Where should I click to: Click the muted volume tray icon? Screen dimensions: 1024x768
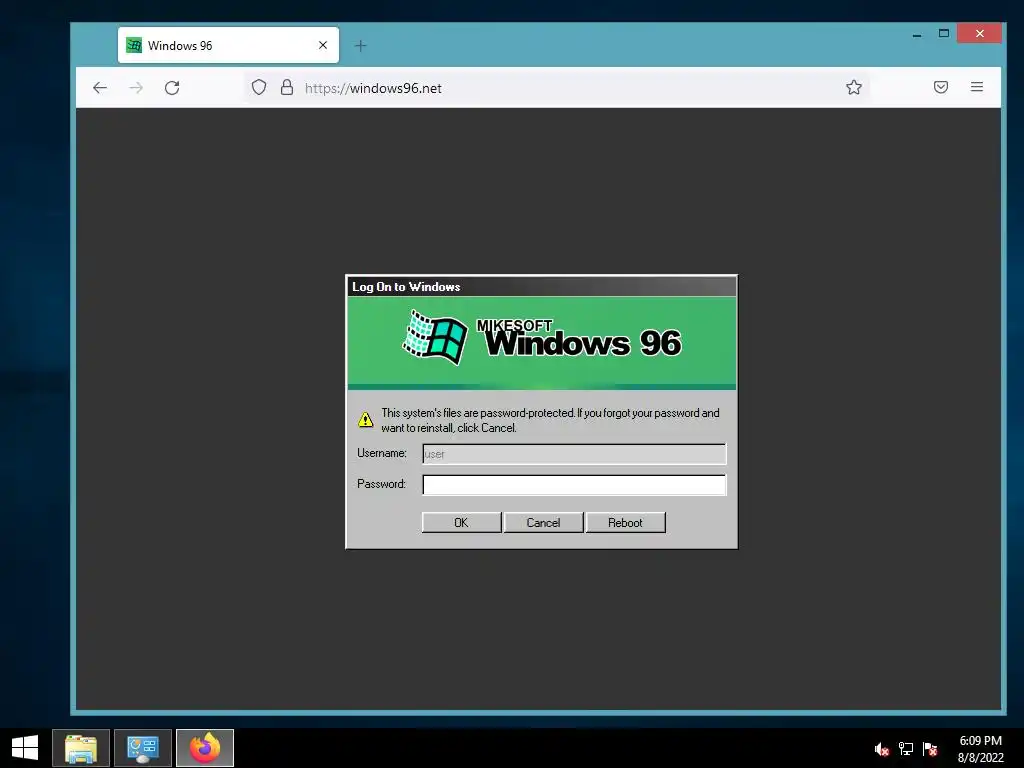(882, 749)
